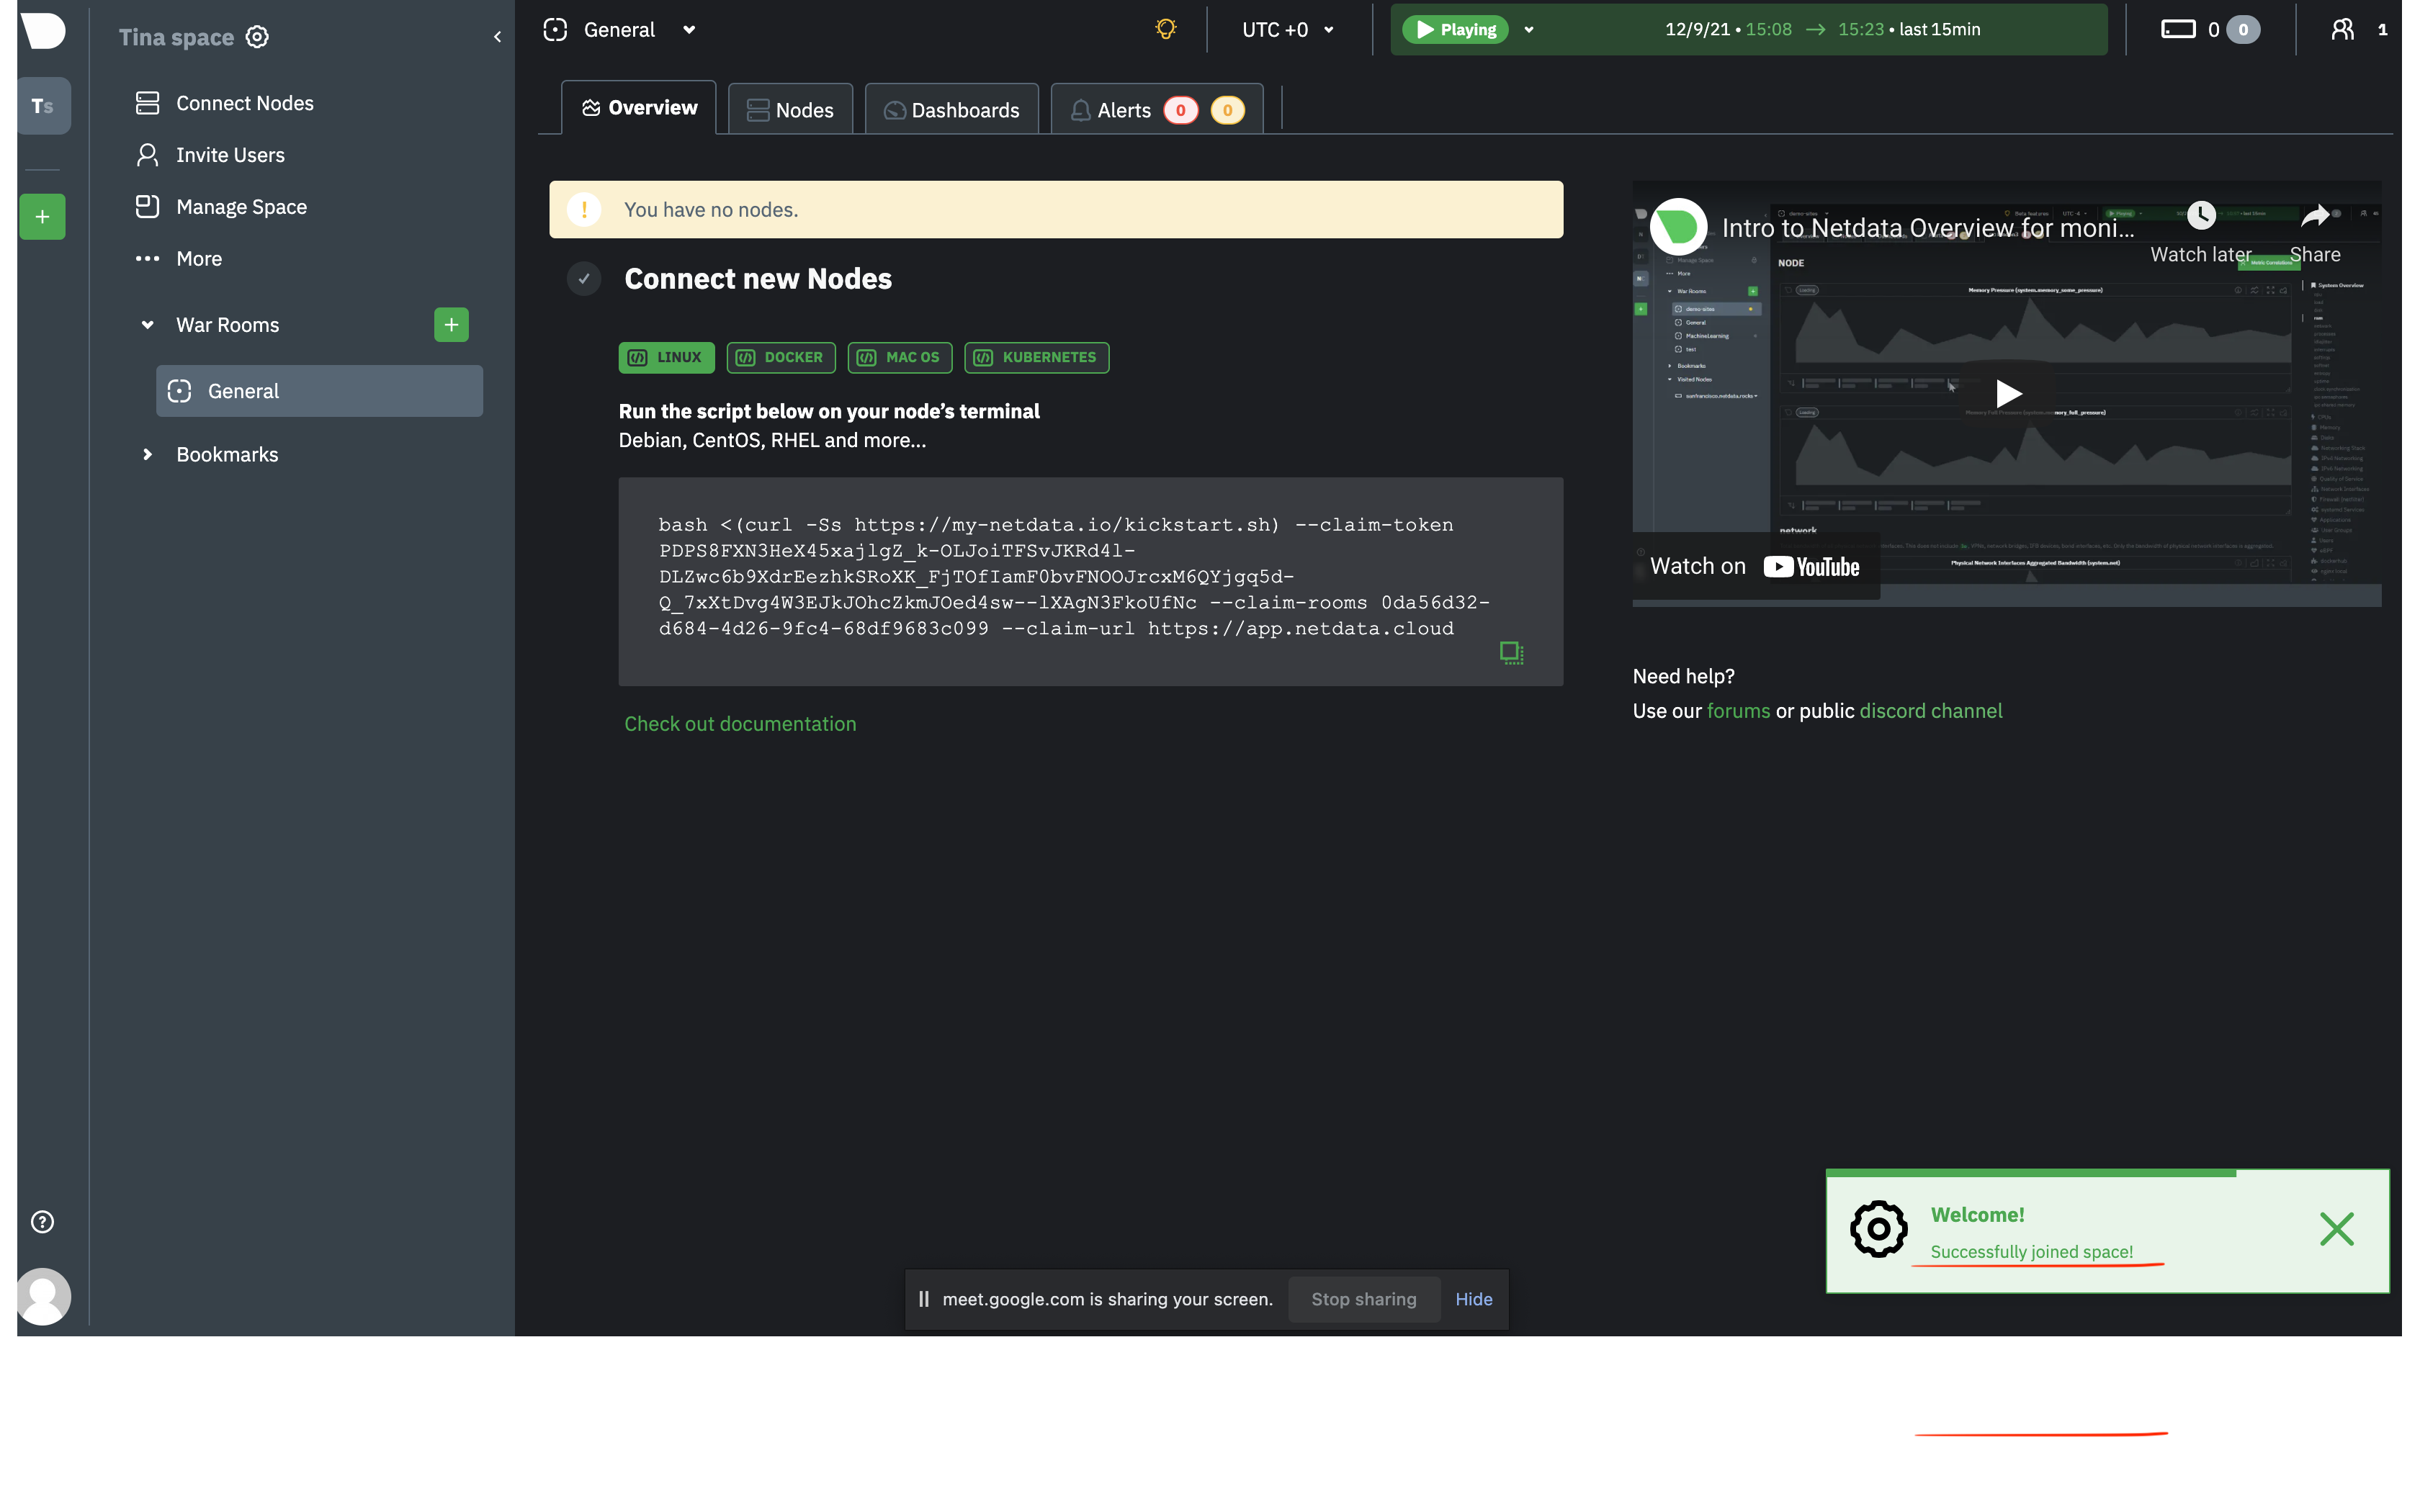This screenshot has height=1512, width=2420.
Task: Click the yellow lightbulb icon in top bar
Action: pyautogui.click(x=1166, y=29)
